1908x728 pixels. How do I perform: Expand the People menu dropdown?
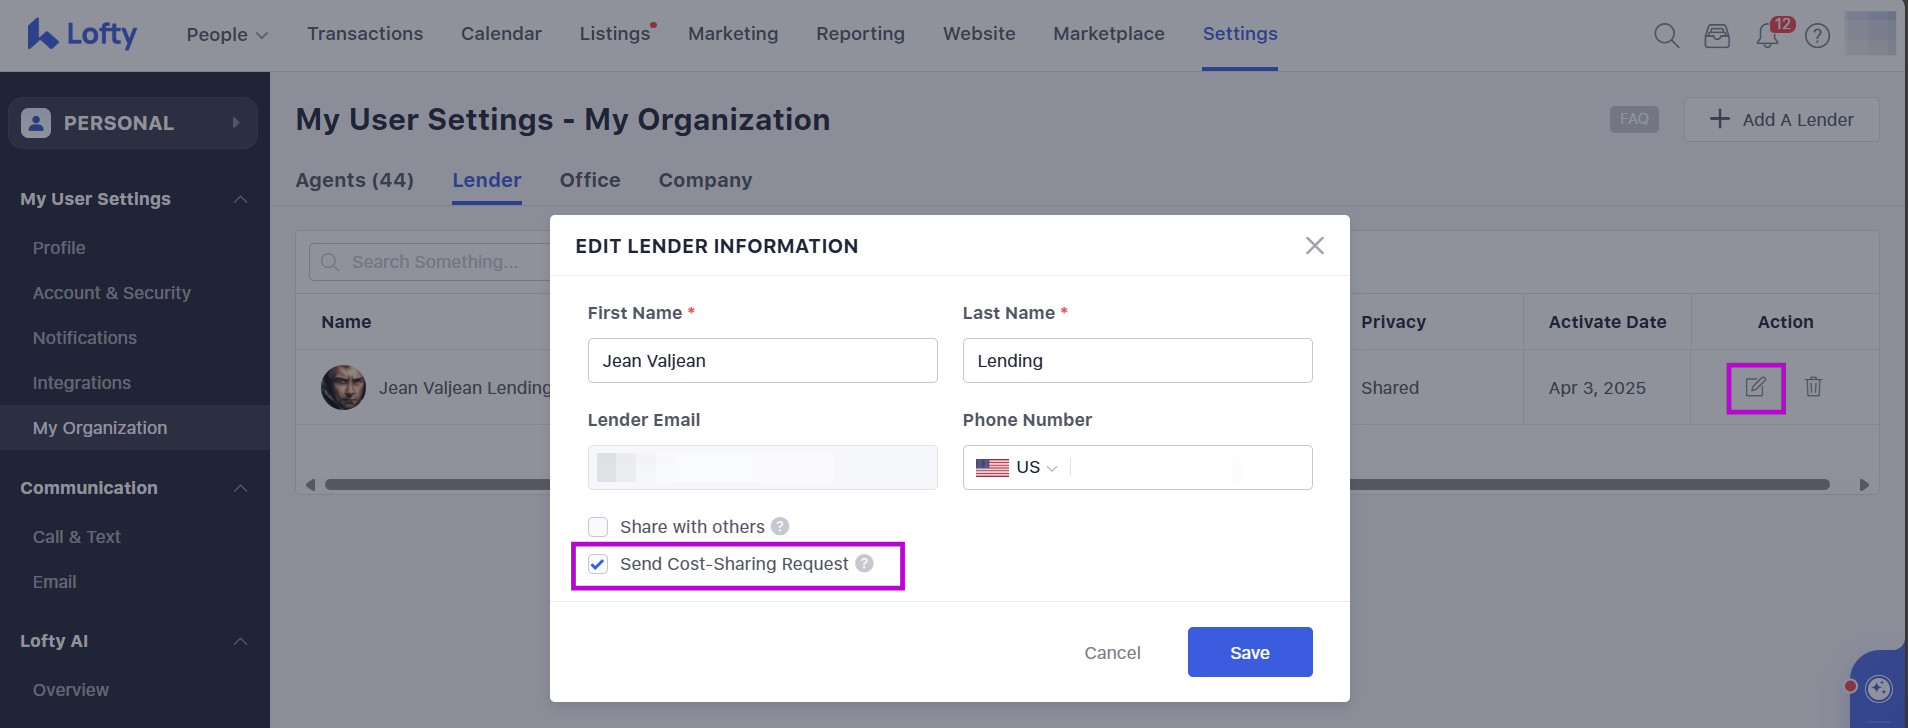(227, 34)
